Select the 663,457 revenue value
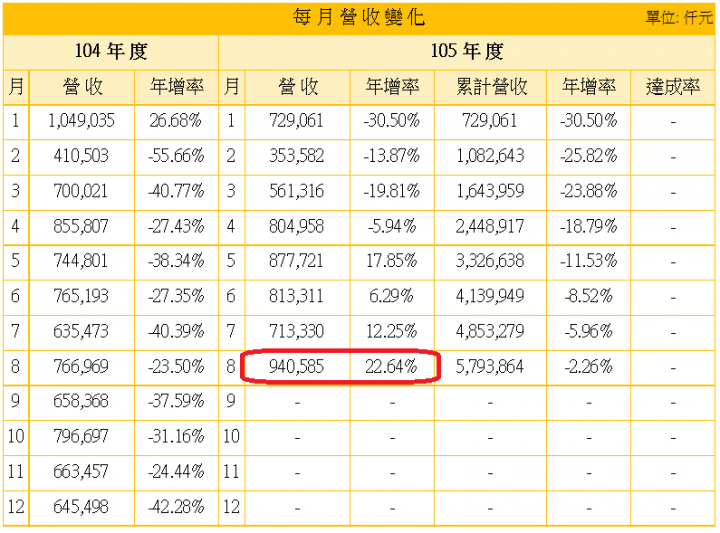The height and width of the screenshot is (533, 720). [81, 472]
